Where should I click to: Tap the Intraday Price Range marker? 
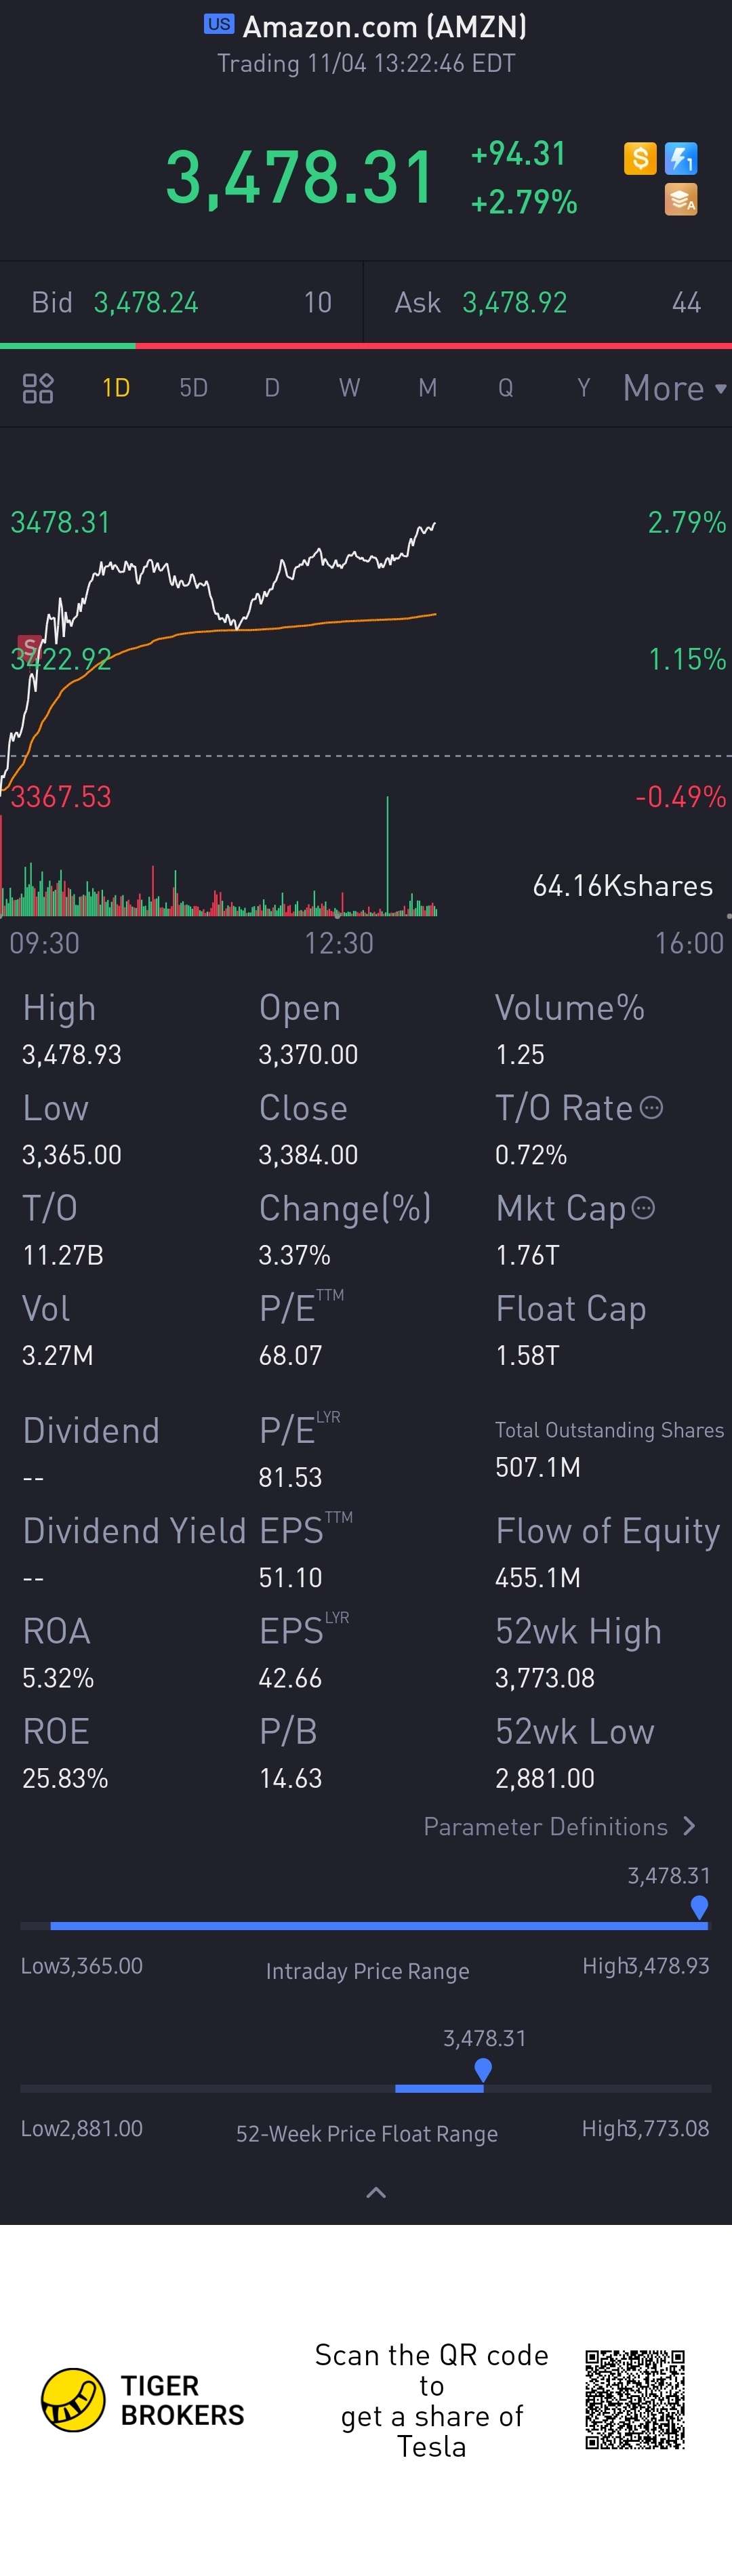(x=700, y=1908)
